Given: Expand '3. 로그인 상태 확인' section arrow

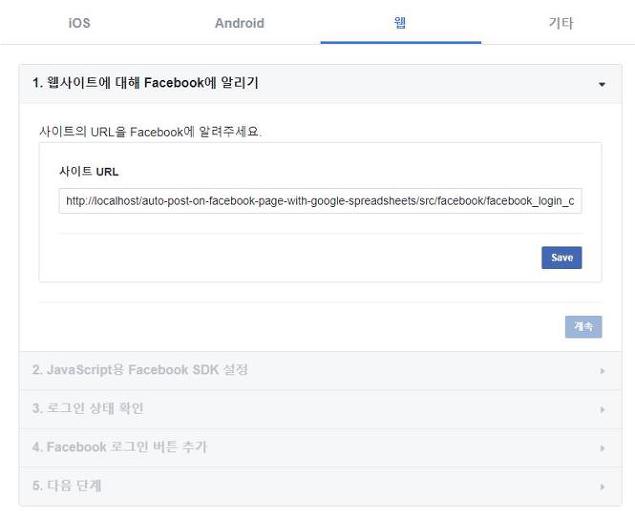Looking at the screenshot, I should point(602,410).
